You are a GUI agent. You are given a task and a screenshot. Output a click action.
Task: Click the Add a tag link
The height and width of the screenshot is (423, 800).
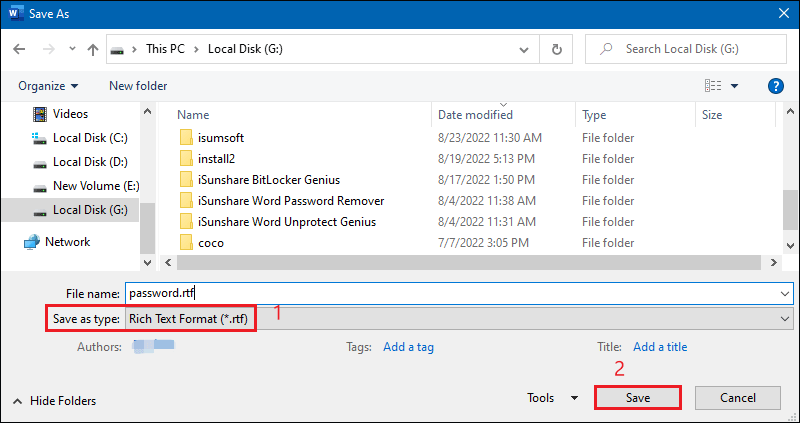pyautogui.click(x=408, y=347)
